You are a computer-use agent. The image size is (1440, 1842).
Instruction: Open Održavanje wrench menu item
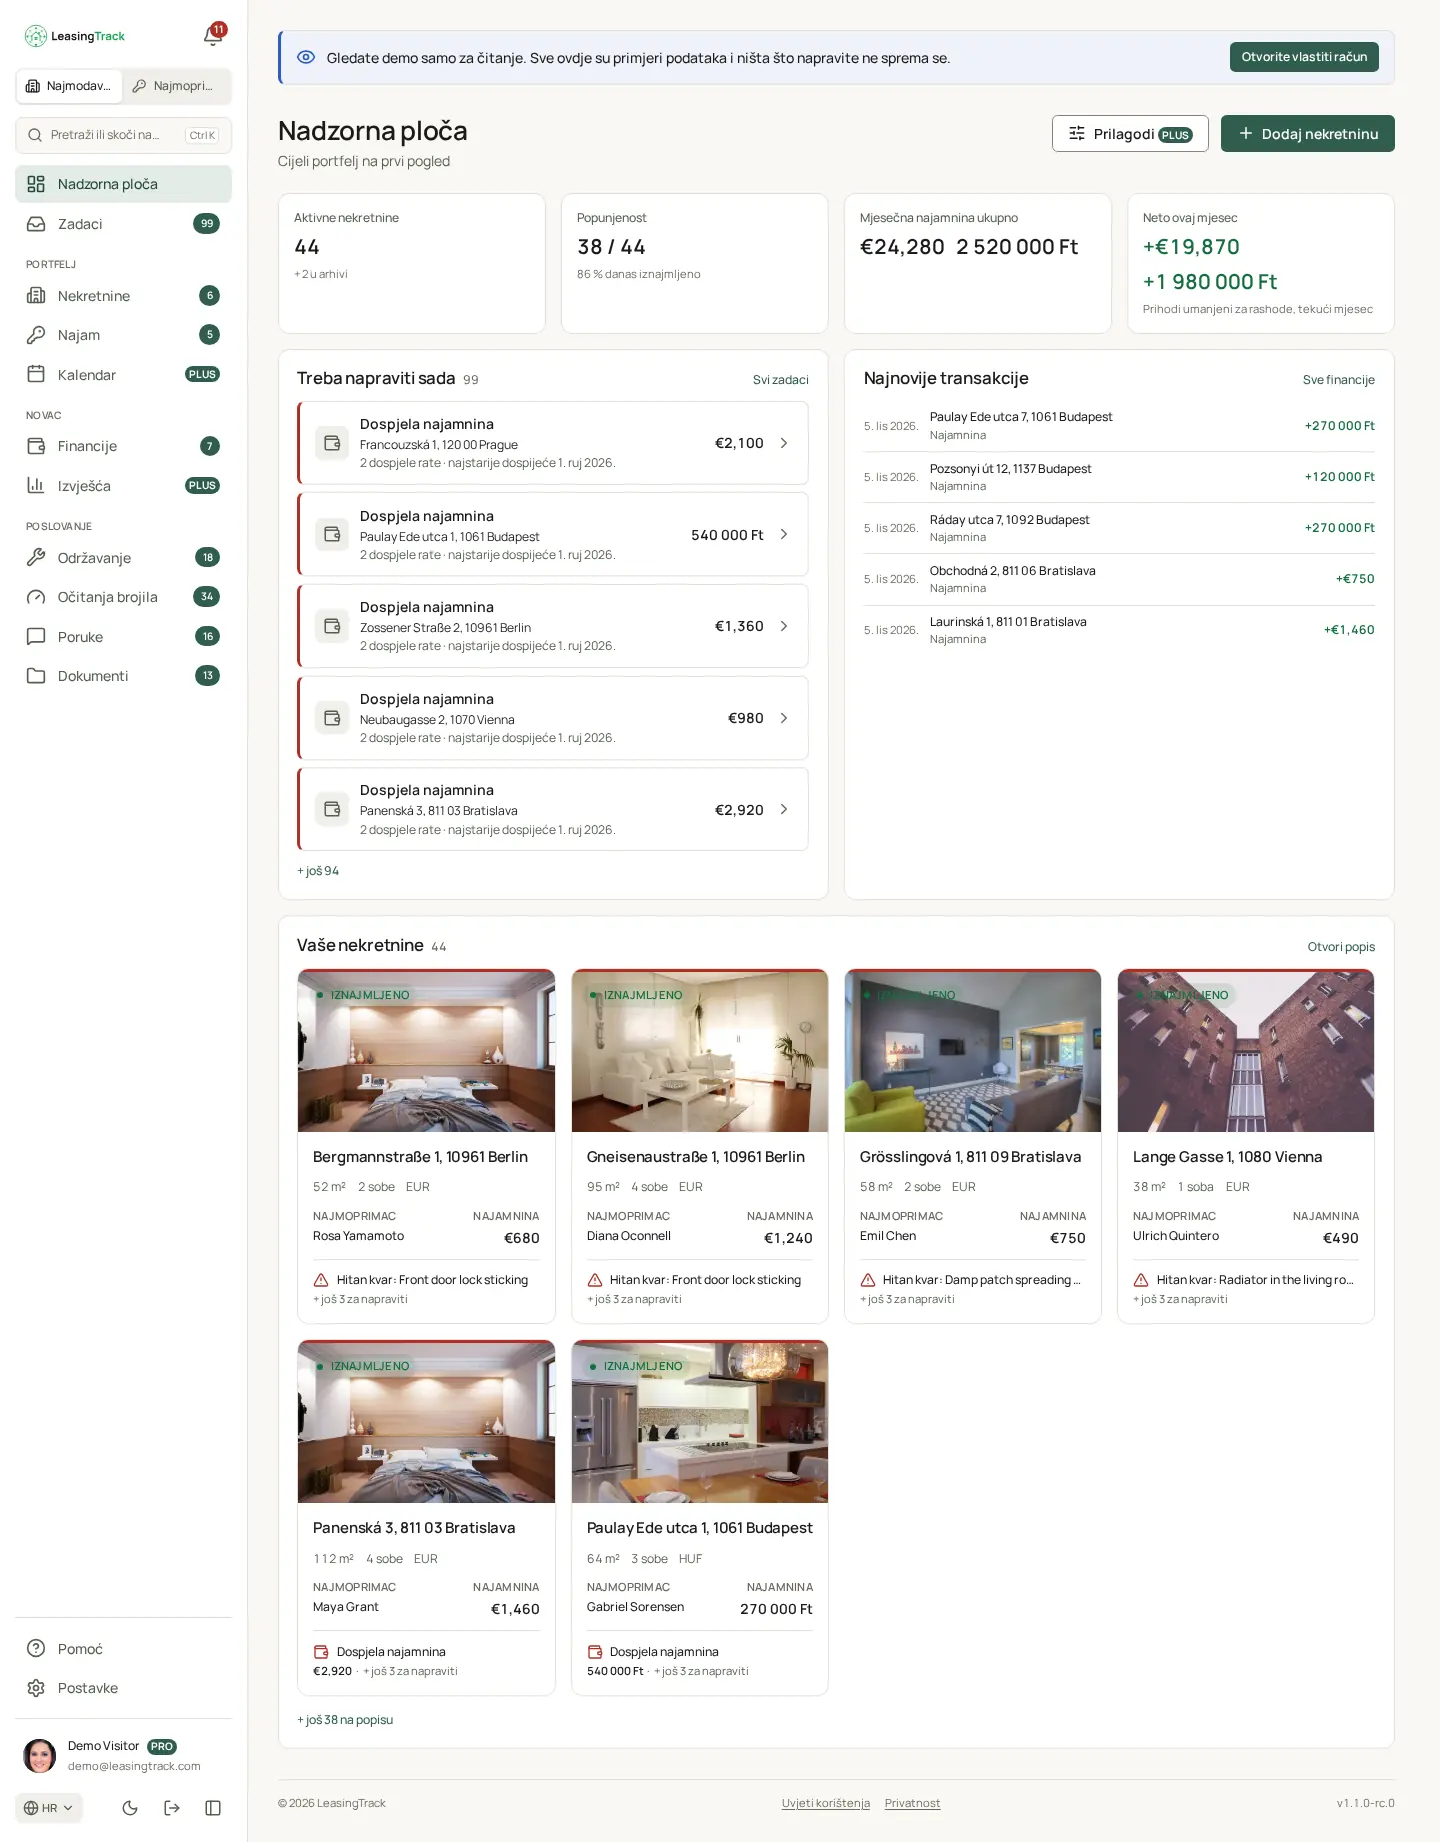tap(123, 558)
